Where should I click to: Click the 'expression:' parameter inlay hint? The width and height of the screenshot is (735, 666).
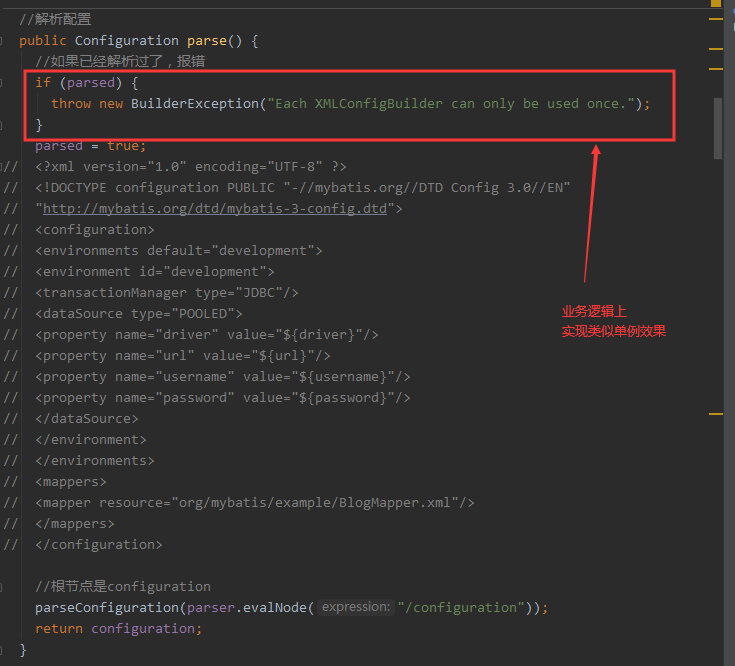click(356, 607)
